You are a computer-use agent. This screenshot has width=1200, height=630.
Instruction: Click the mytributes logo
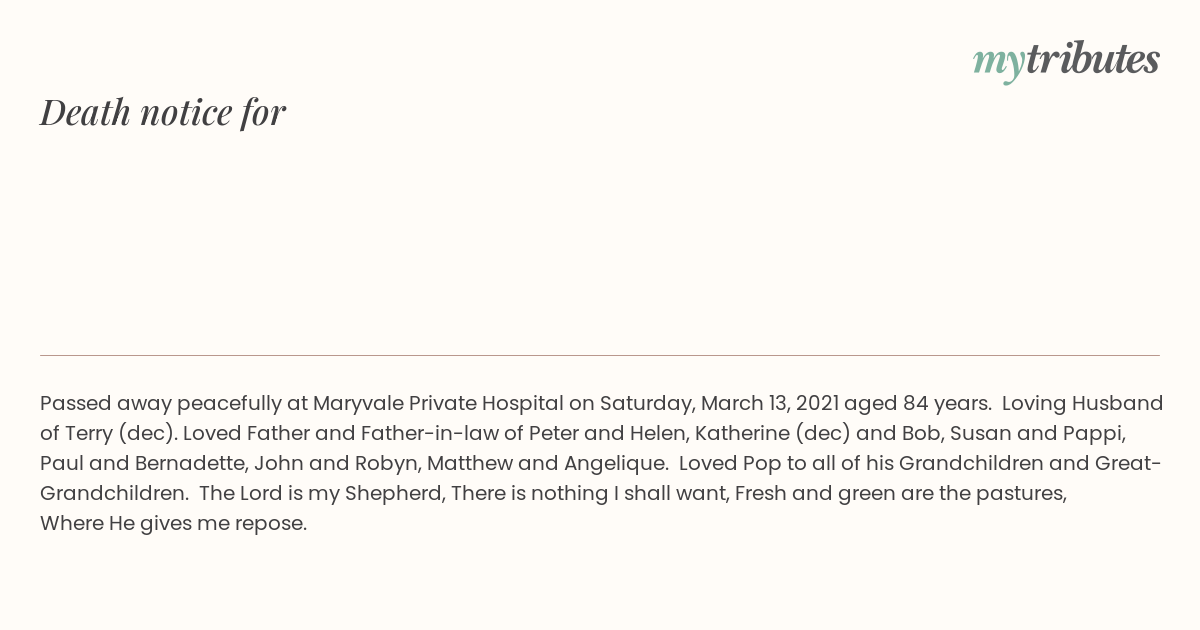click(x=1066, y=61)
